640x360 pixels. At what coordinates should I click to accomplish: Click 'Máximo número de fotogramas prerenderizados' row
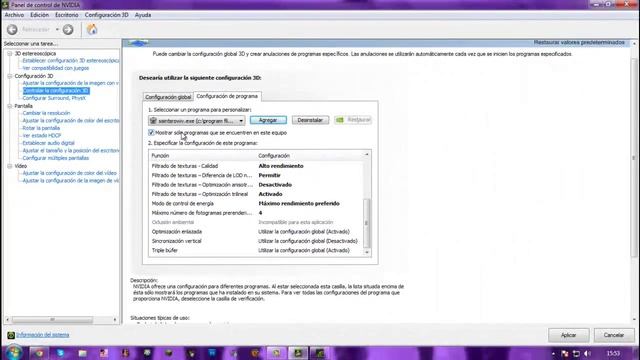click(x=256, y=213)
